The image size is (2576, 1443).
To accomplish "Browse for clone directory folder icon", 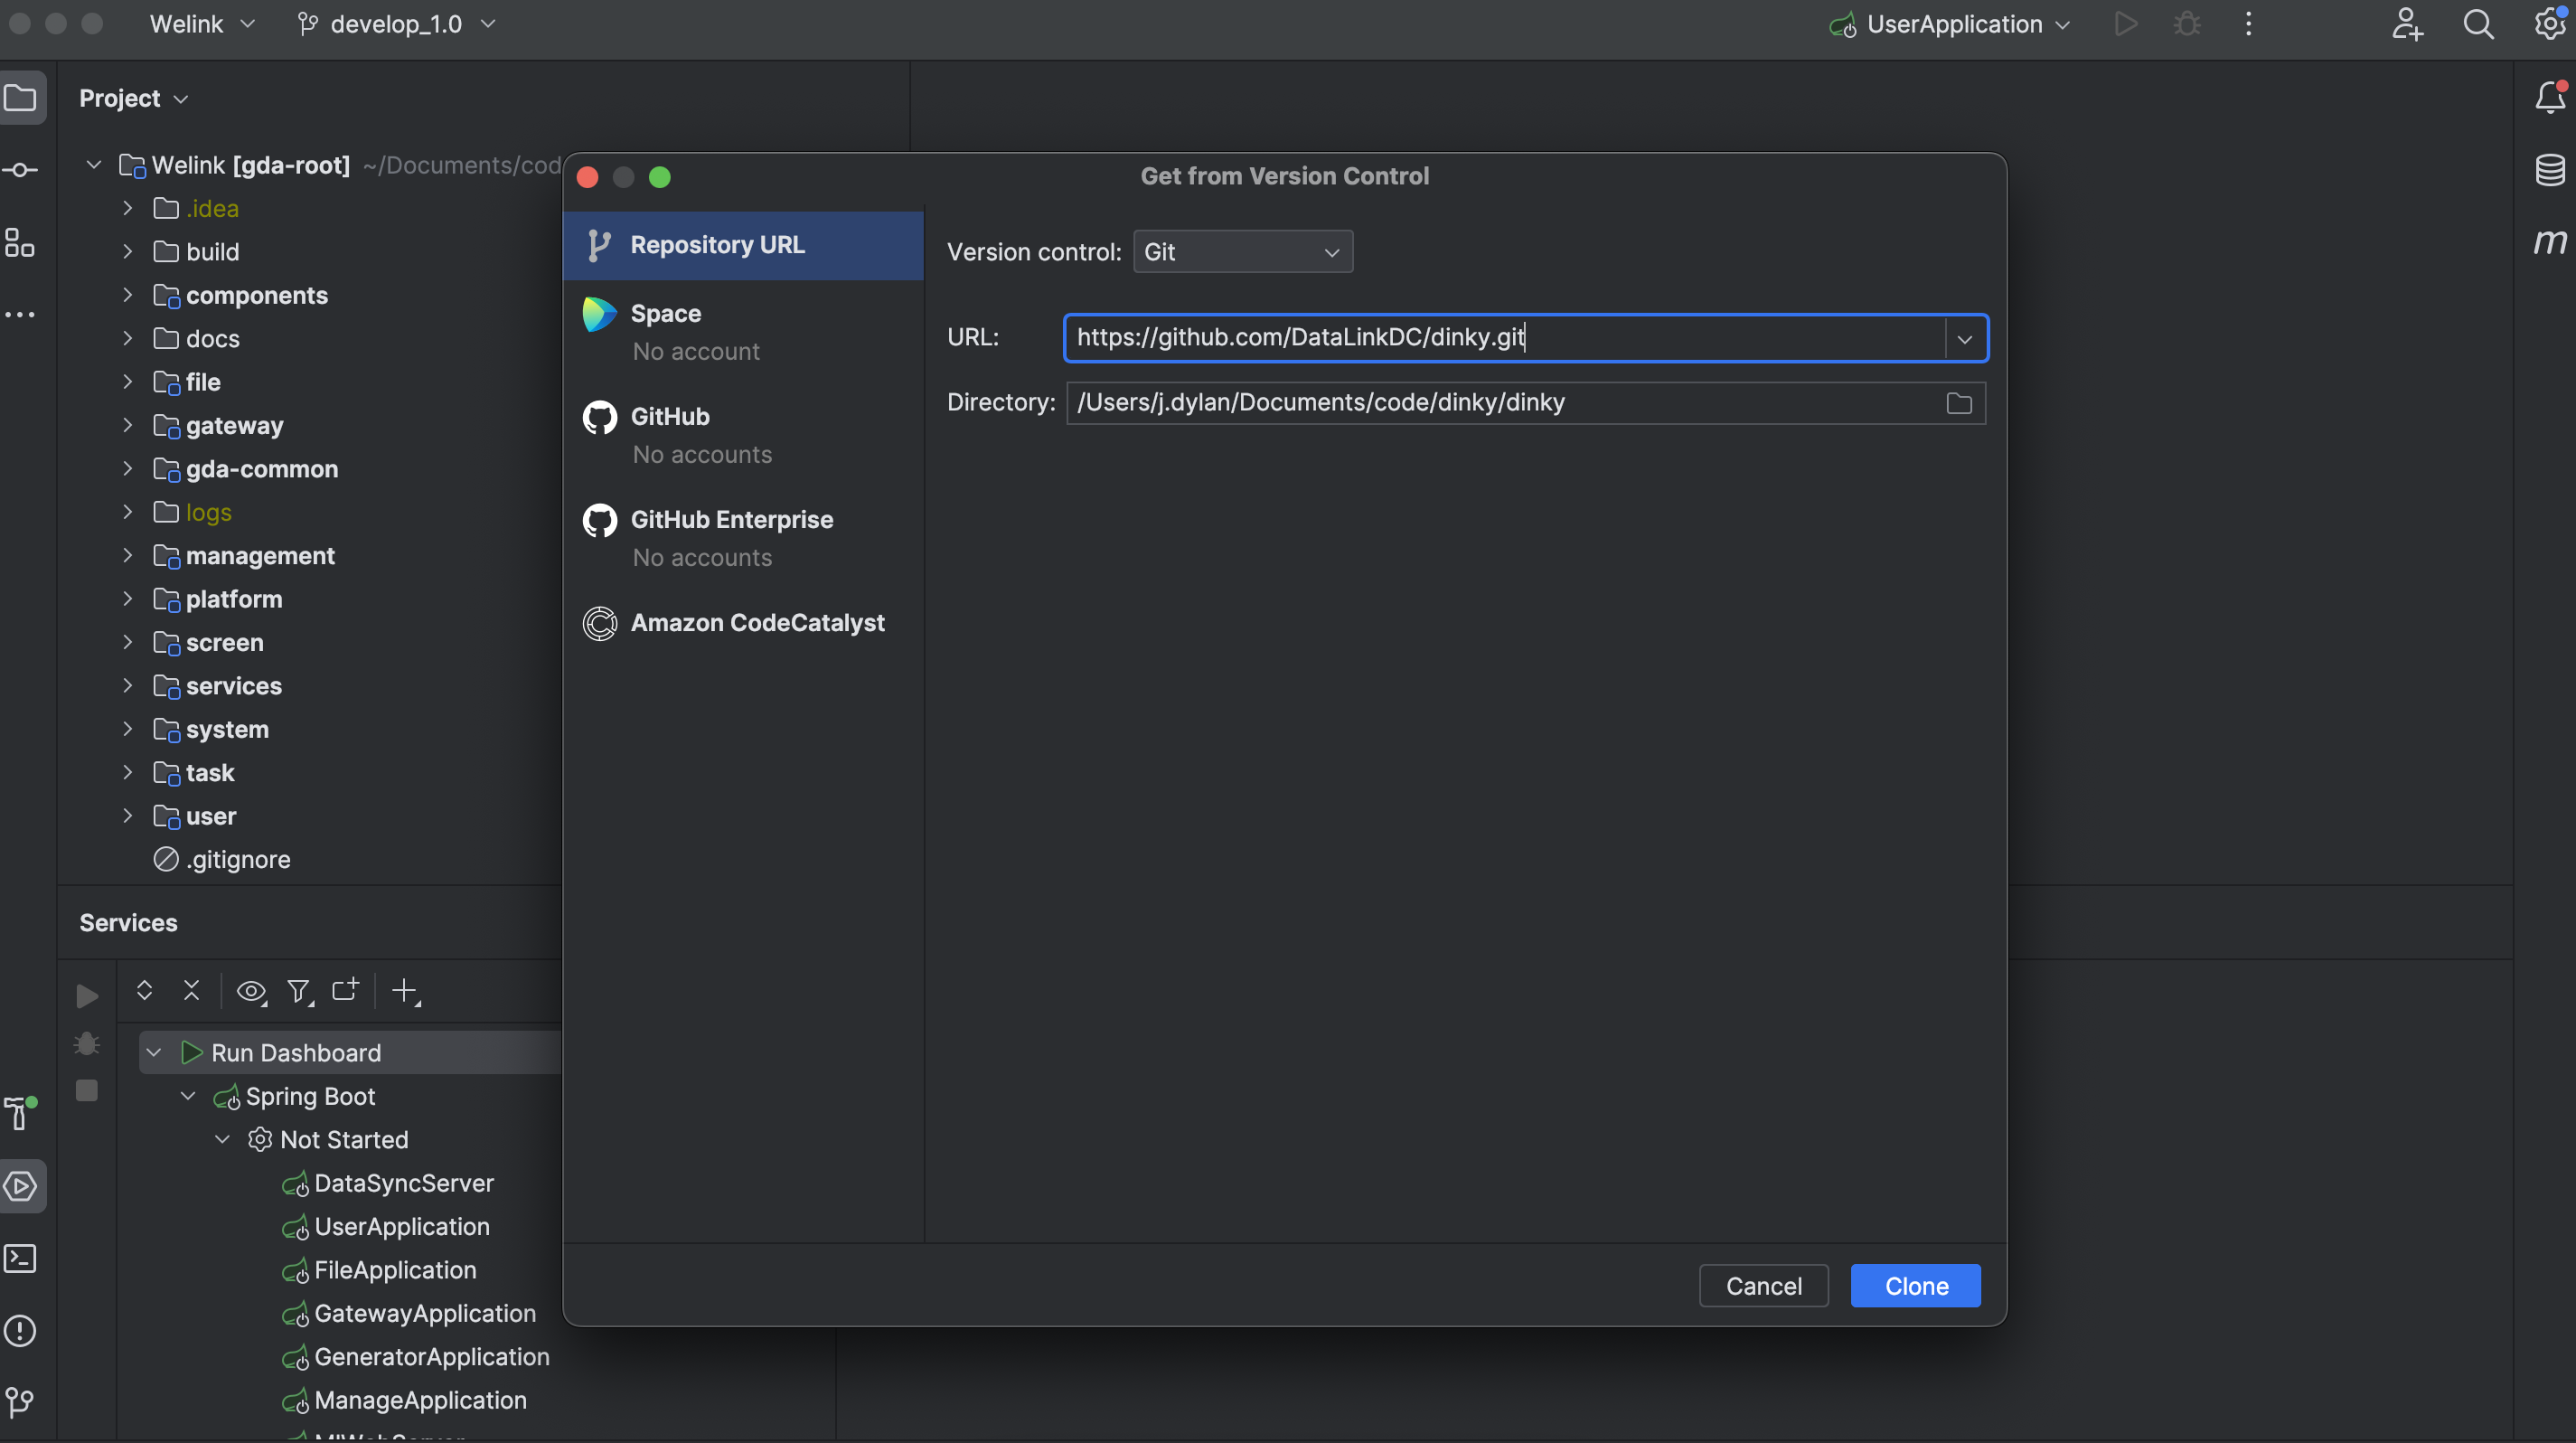I will [1958, 403].
